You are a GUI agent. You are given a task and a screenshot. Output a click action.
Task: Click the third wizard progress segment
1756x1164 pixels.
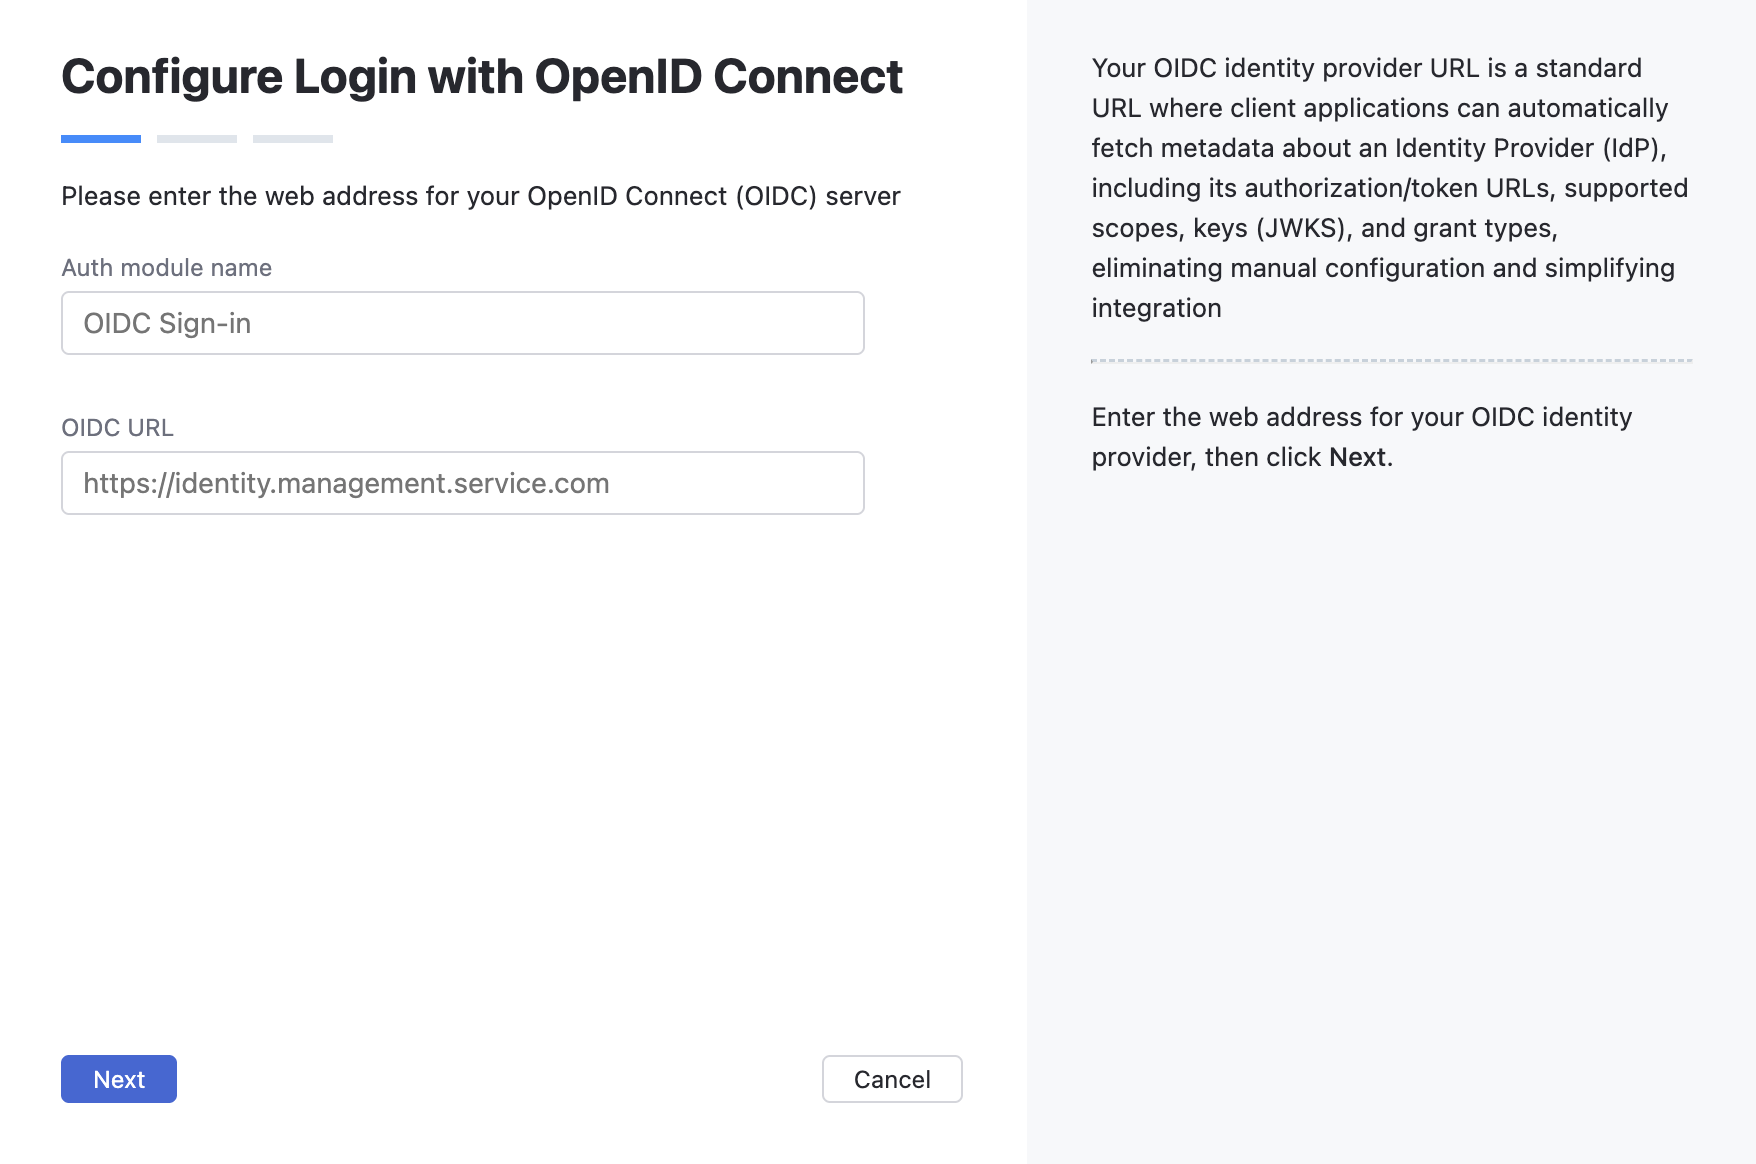[x=292, y=138]
